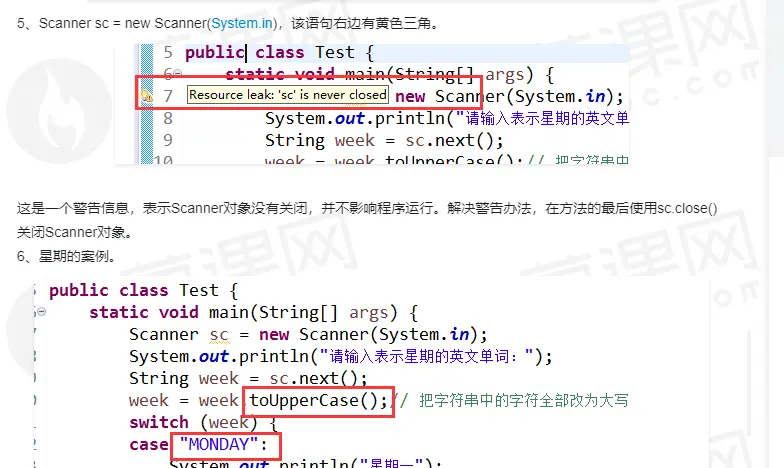Click the string '请输入表示星期的英文单词：' in lower code
Image resolution: width=784 pixels, height=468 pixels.
426,356
